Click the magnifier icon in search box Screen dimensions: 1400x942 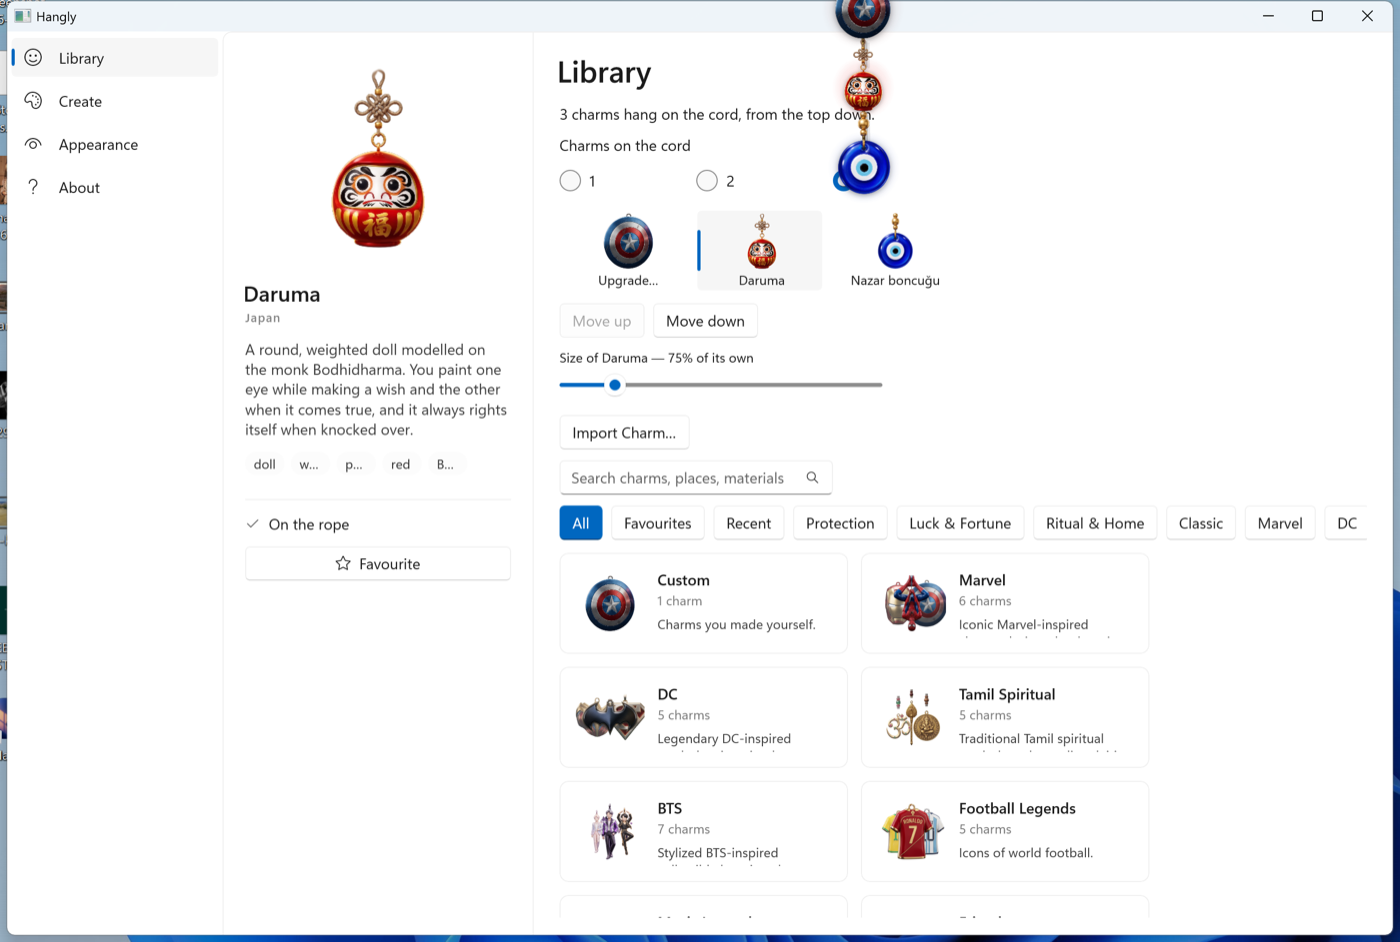click(812, 478)
